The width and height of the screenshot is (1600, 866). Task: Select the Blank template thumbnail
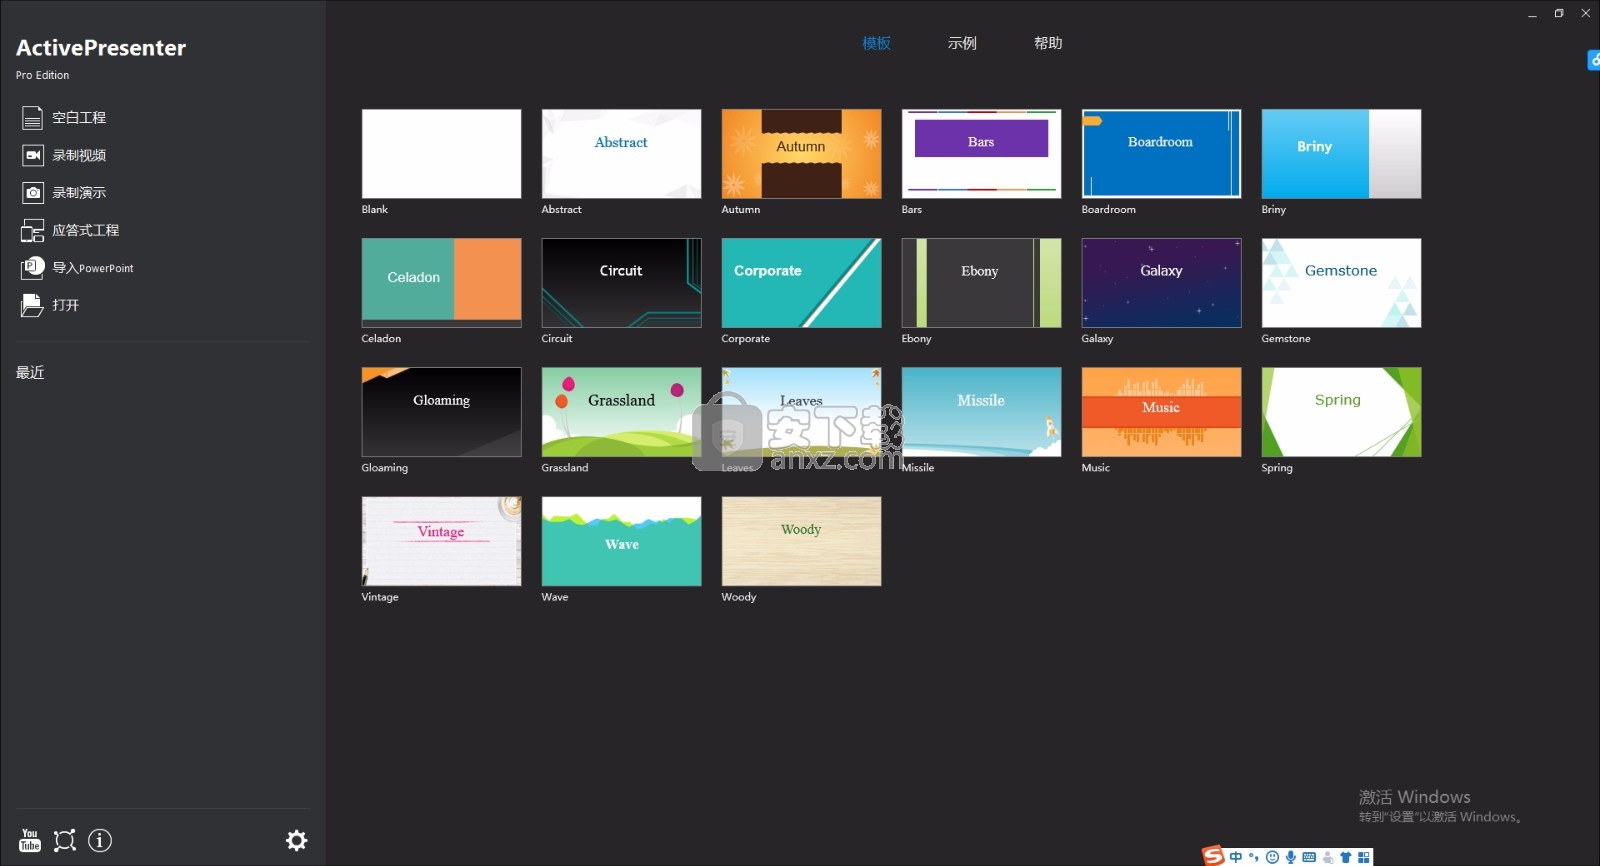pos(441,154)
